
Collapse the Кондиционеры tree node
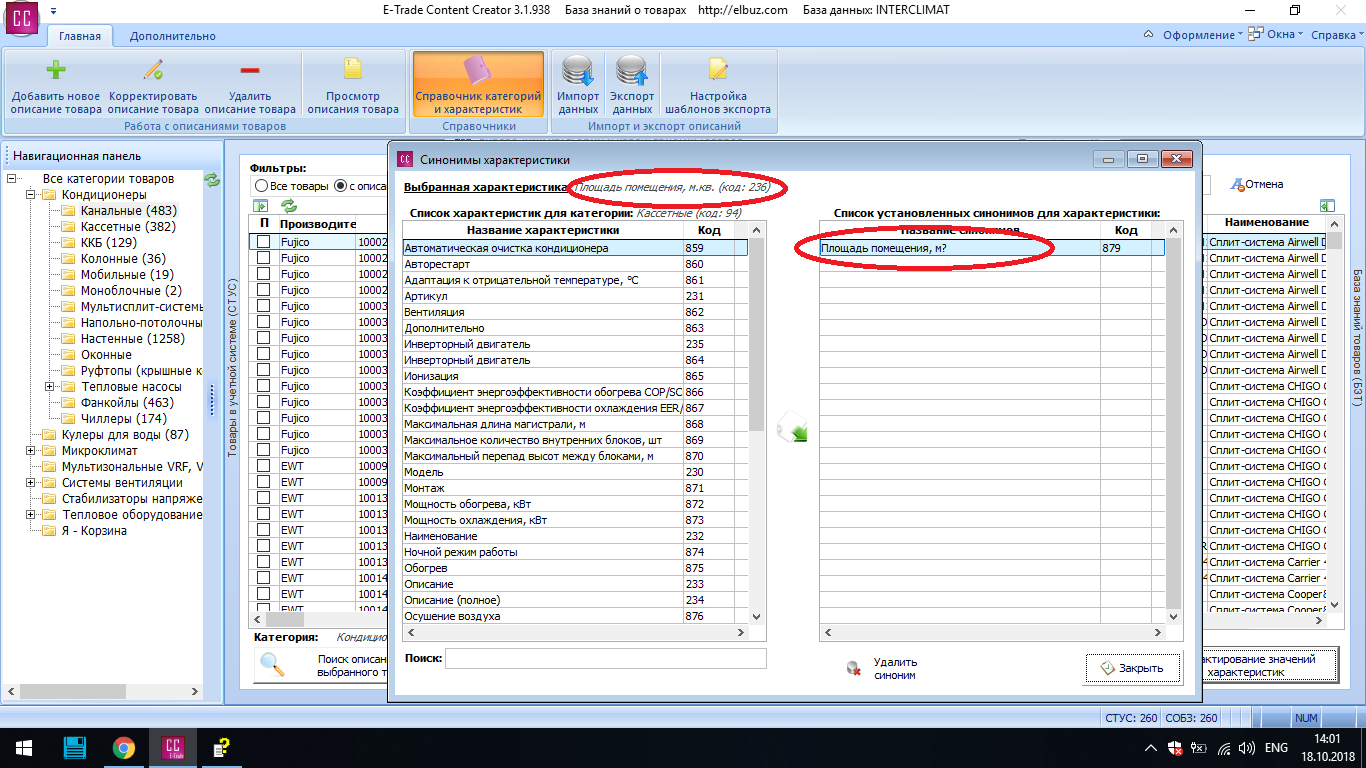(31, 195)
